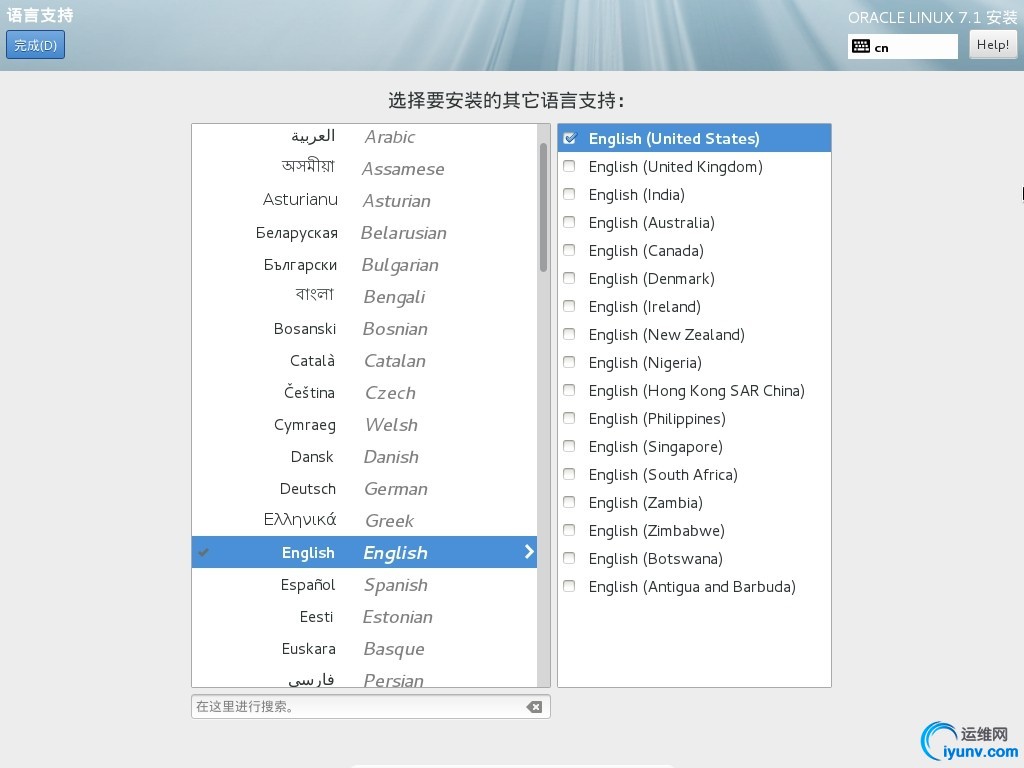Clear the search field with the backspace icon

tap(534, 707)
